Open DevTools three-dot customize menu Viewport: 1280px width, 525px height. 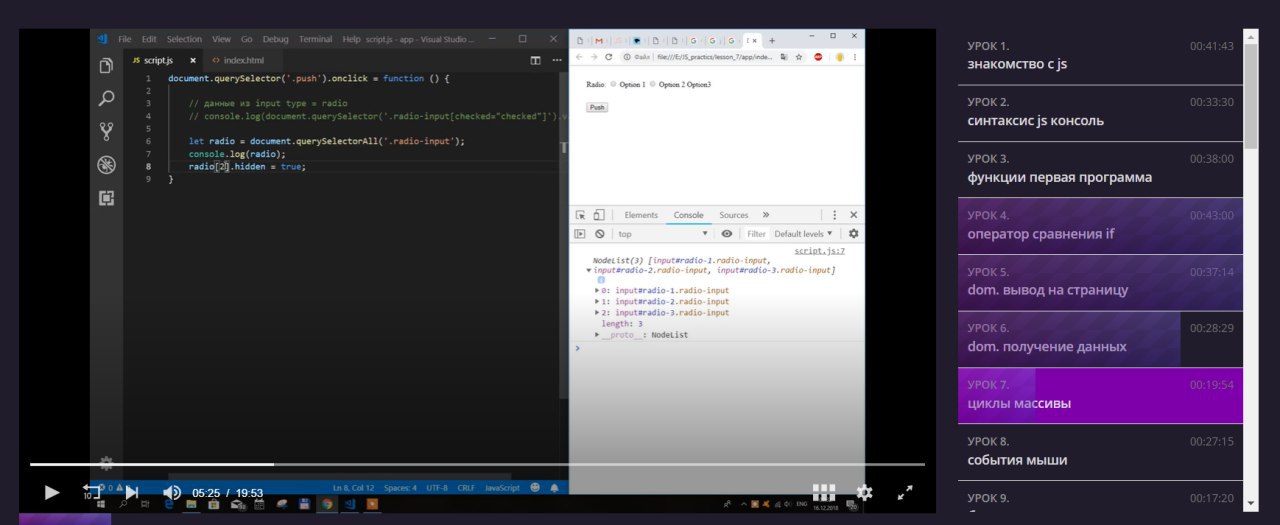834,215
